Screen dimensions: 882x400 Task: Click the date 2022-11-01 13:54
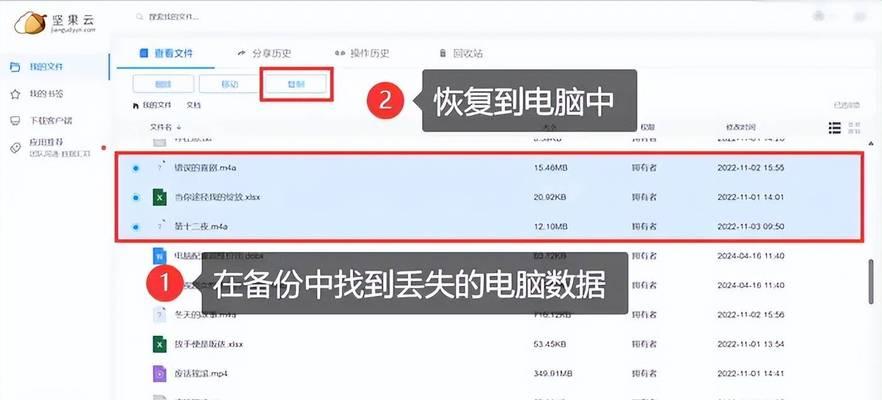pos(750,344)
